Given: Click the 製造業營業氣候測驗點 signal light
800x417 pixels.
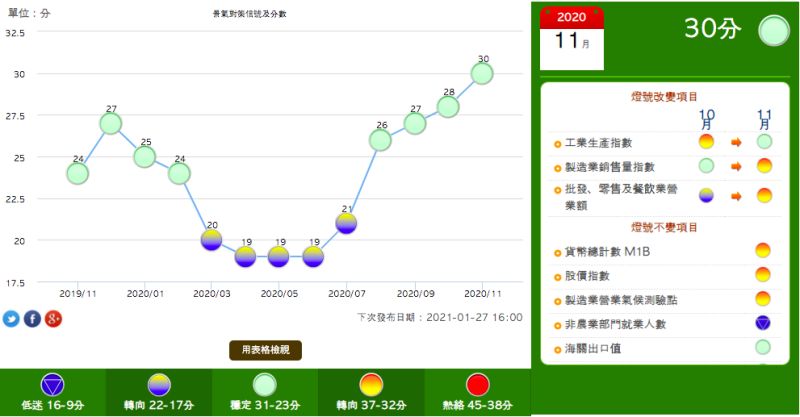Looking at the screenshot, I should 763,299.
